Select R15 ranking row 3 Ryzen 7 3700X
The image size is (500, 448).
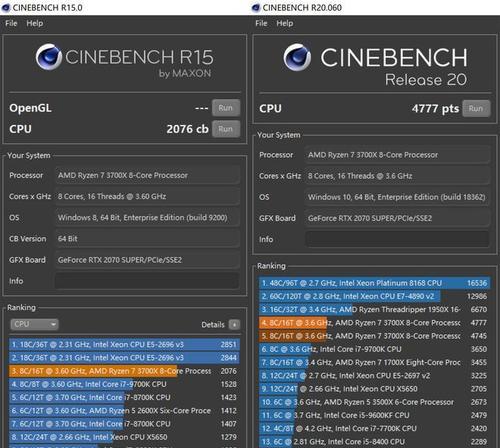tap(124, 371)
